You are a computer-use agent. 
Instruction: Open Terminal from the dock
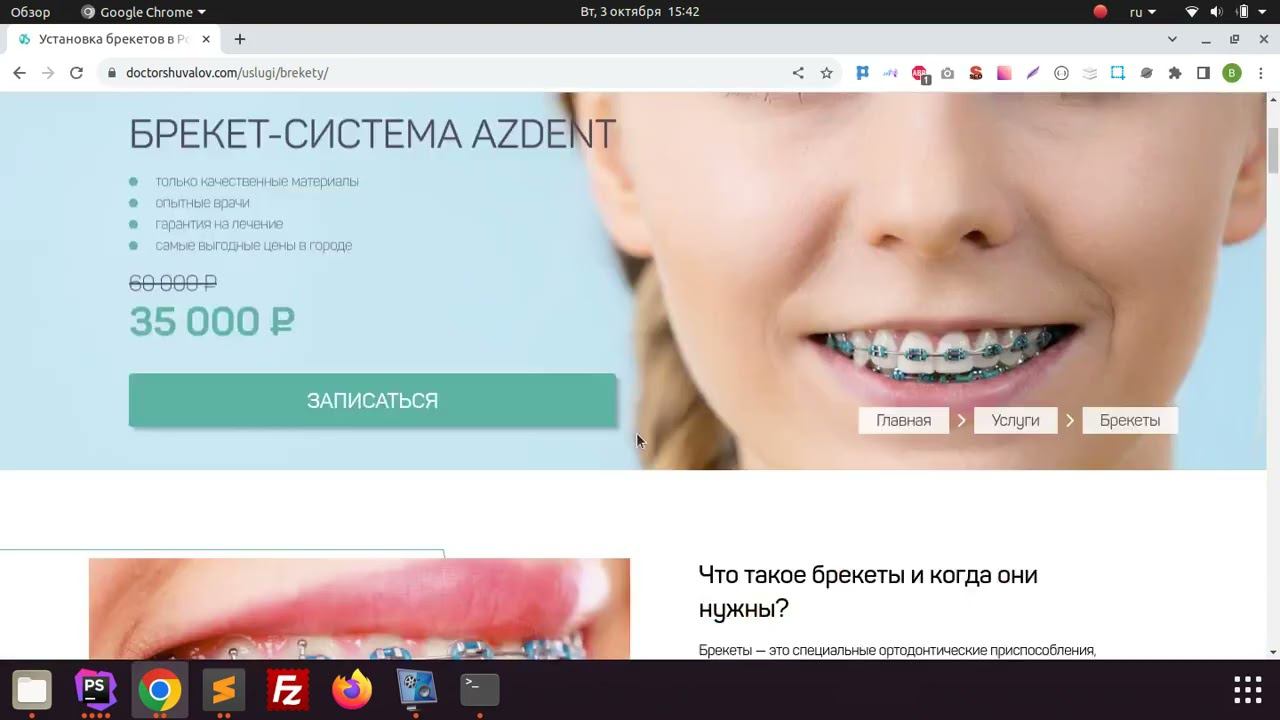[480, 690]
